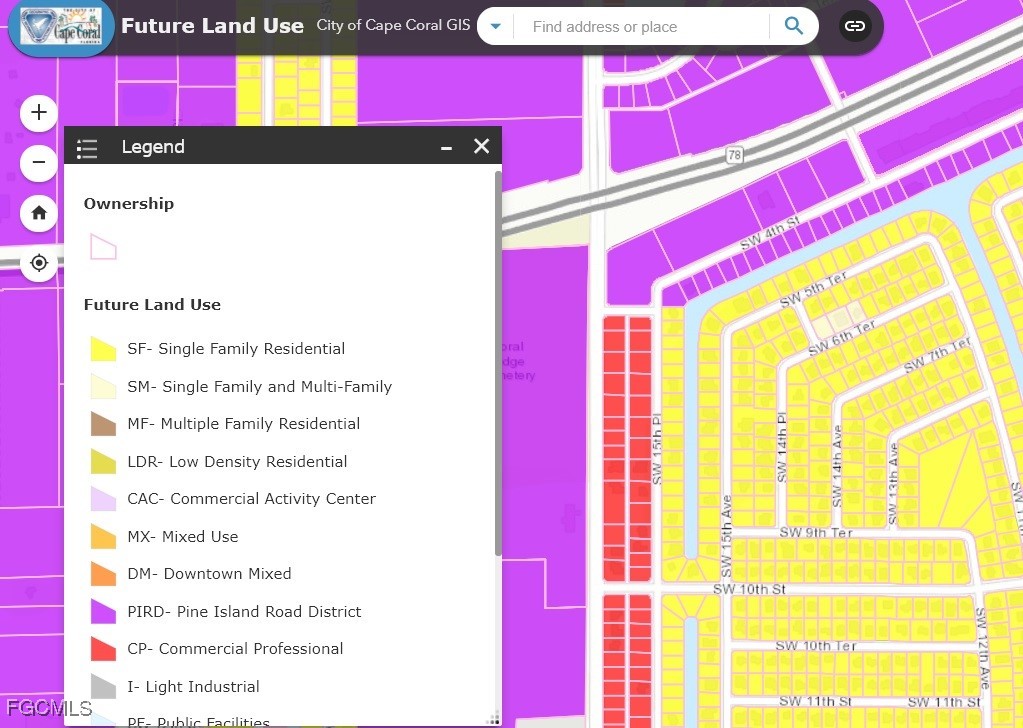This screenshot has width=1023, height=728.
Task: Click the Legend panel resize handle
Action: coord(492,718)
